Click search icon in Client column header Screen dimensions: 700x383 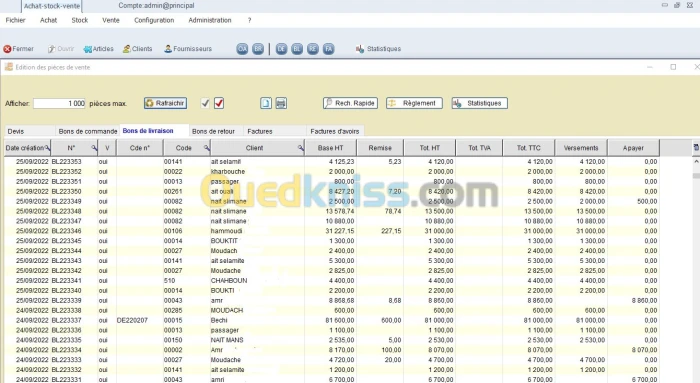tap(301, 148)
